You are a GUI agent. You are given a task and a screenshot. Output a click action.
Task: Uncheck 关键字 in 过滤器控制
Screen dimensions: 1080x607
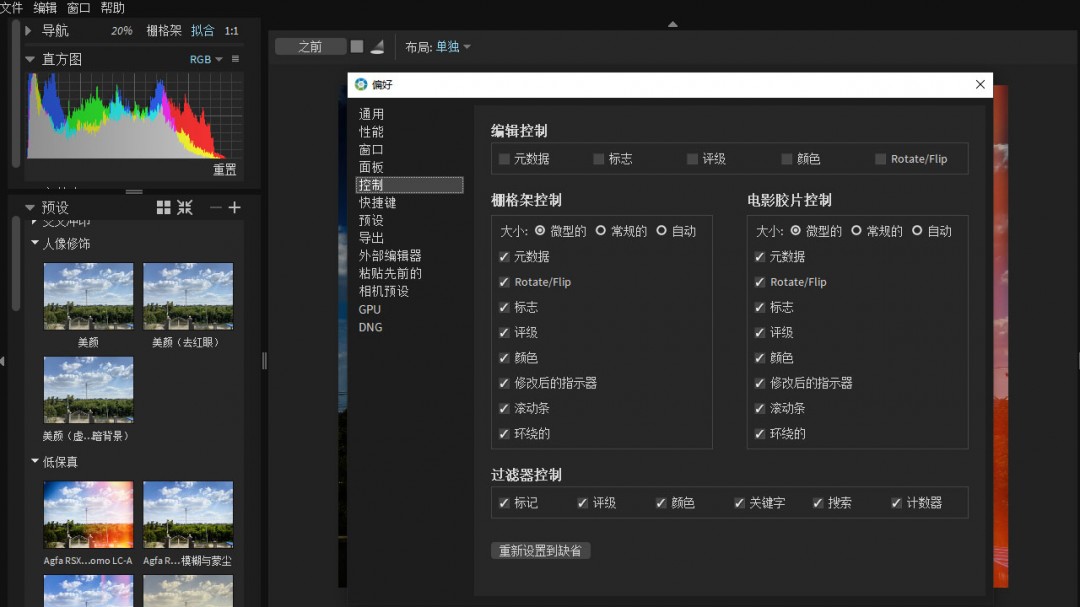pyautogui.click(x=740, y=503)
